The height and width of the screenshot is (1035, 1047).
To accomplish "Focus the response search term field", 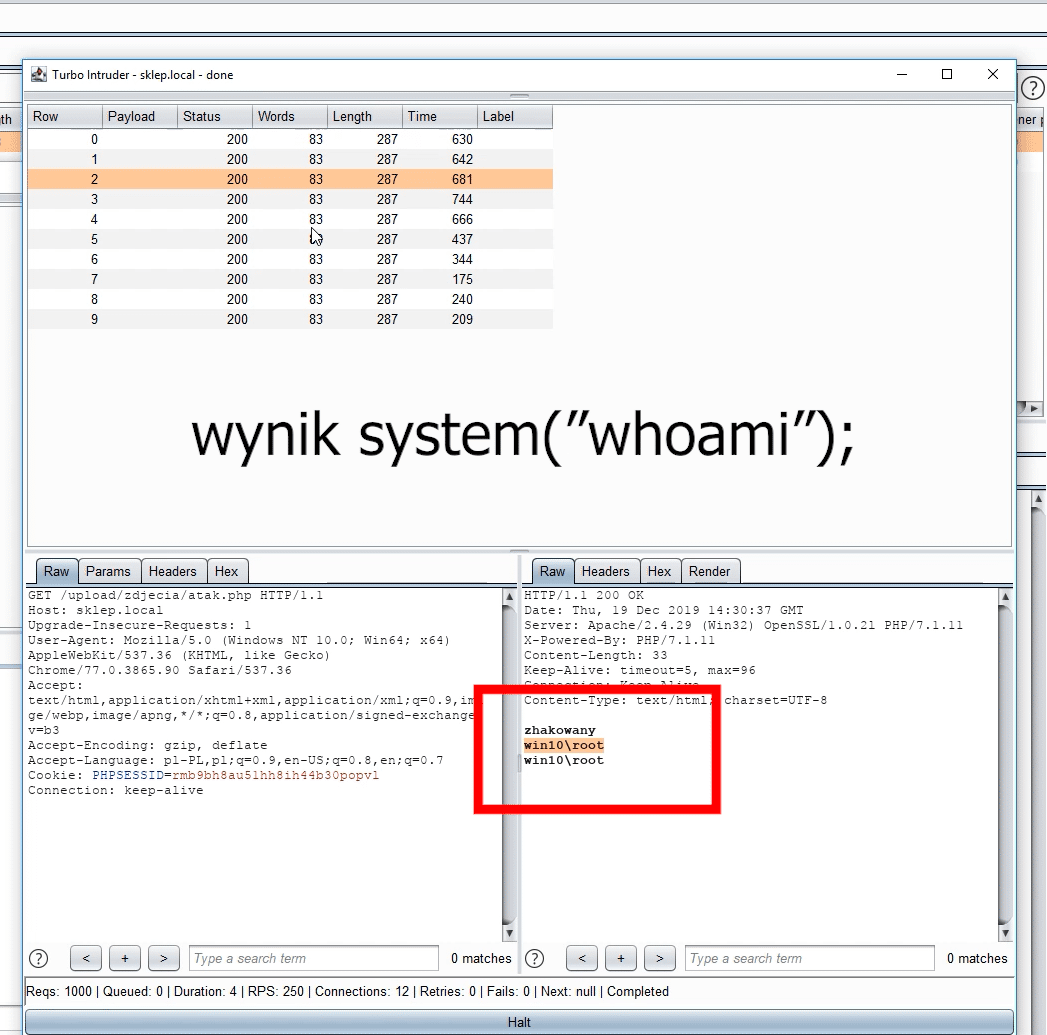I will (x=809, y=958).
